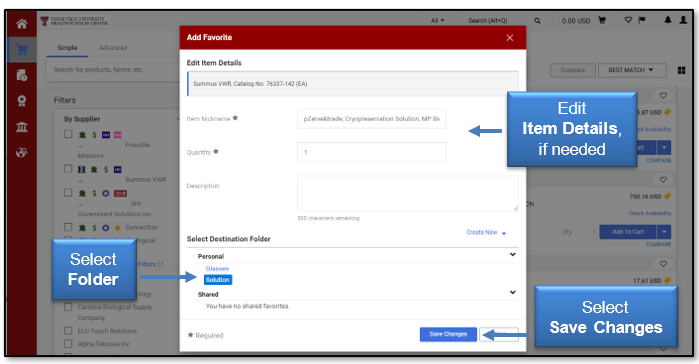Open the cart icon in header

[x=602, y=20]
